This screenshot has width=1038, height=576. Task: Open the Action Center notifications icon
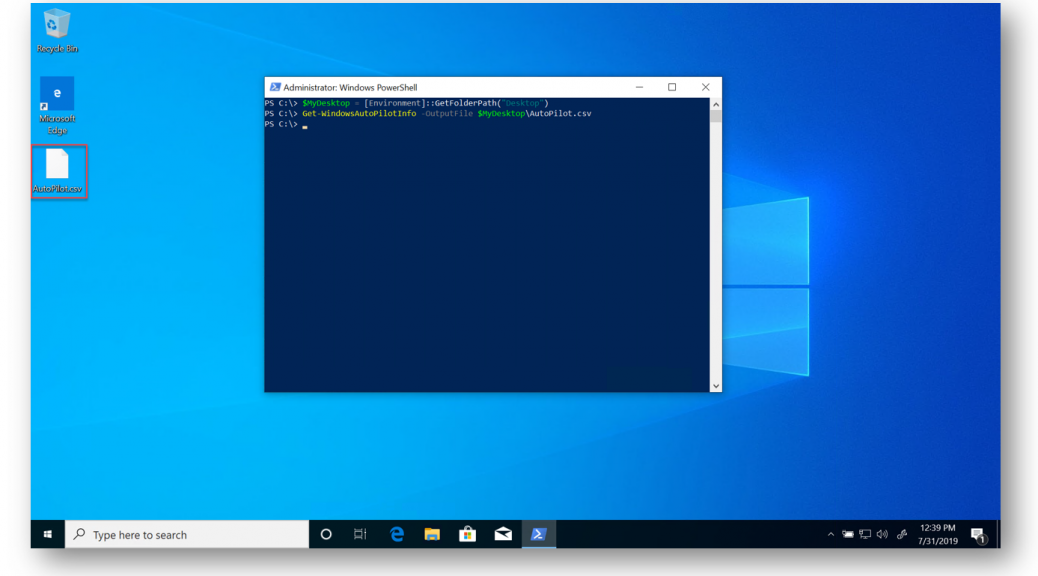click(978, 535)
